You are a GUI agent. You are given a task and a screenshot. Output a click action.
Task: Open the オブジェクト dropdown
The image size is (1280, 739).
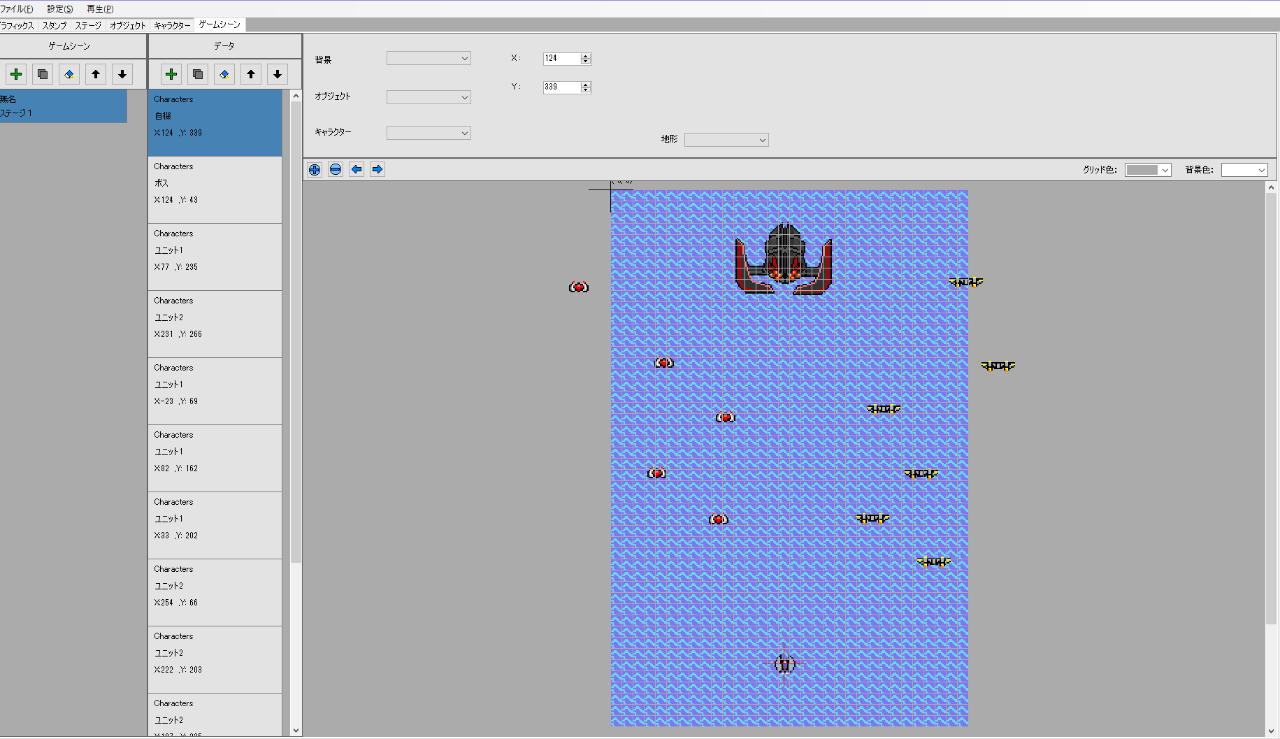[x=428, y=97]
